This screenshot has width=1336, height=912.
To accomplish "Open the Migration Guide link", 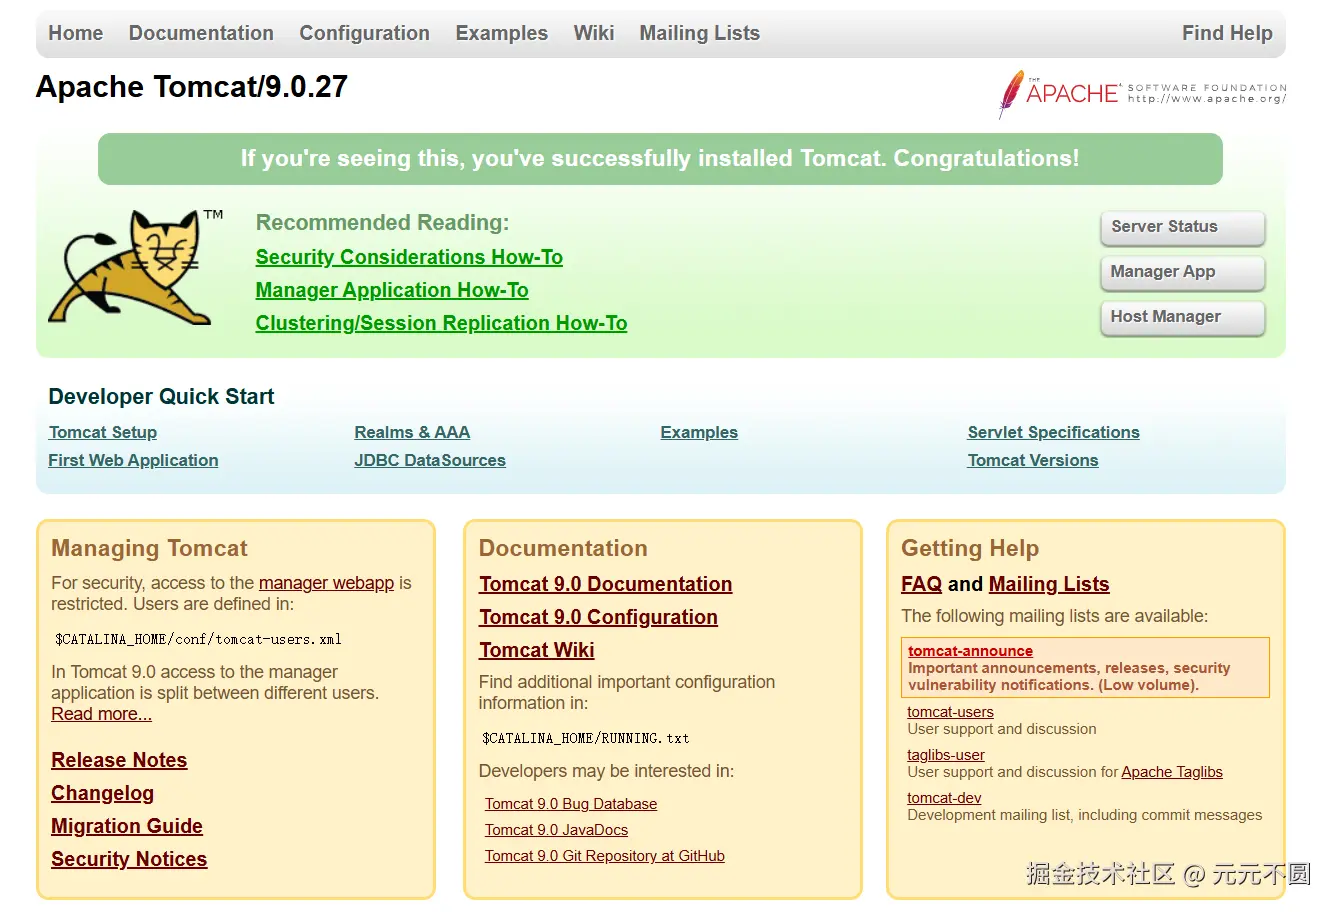I will 127,826.
